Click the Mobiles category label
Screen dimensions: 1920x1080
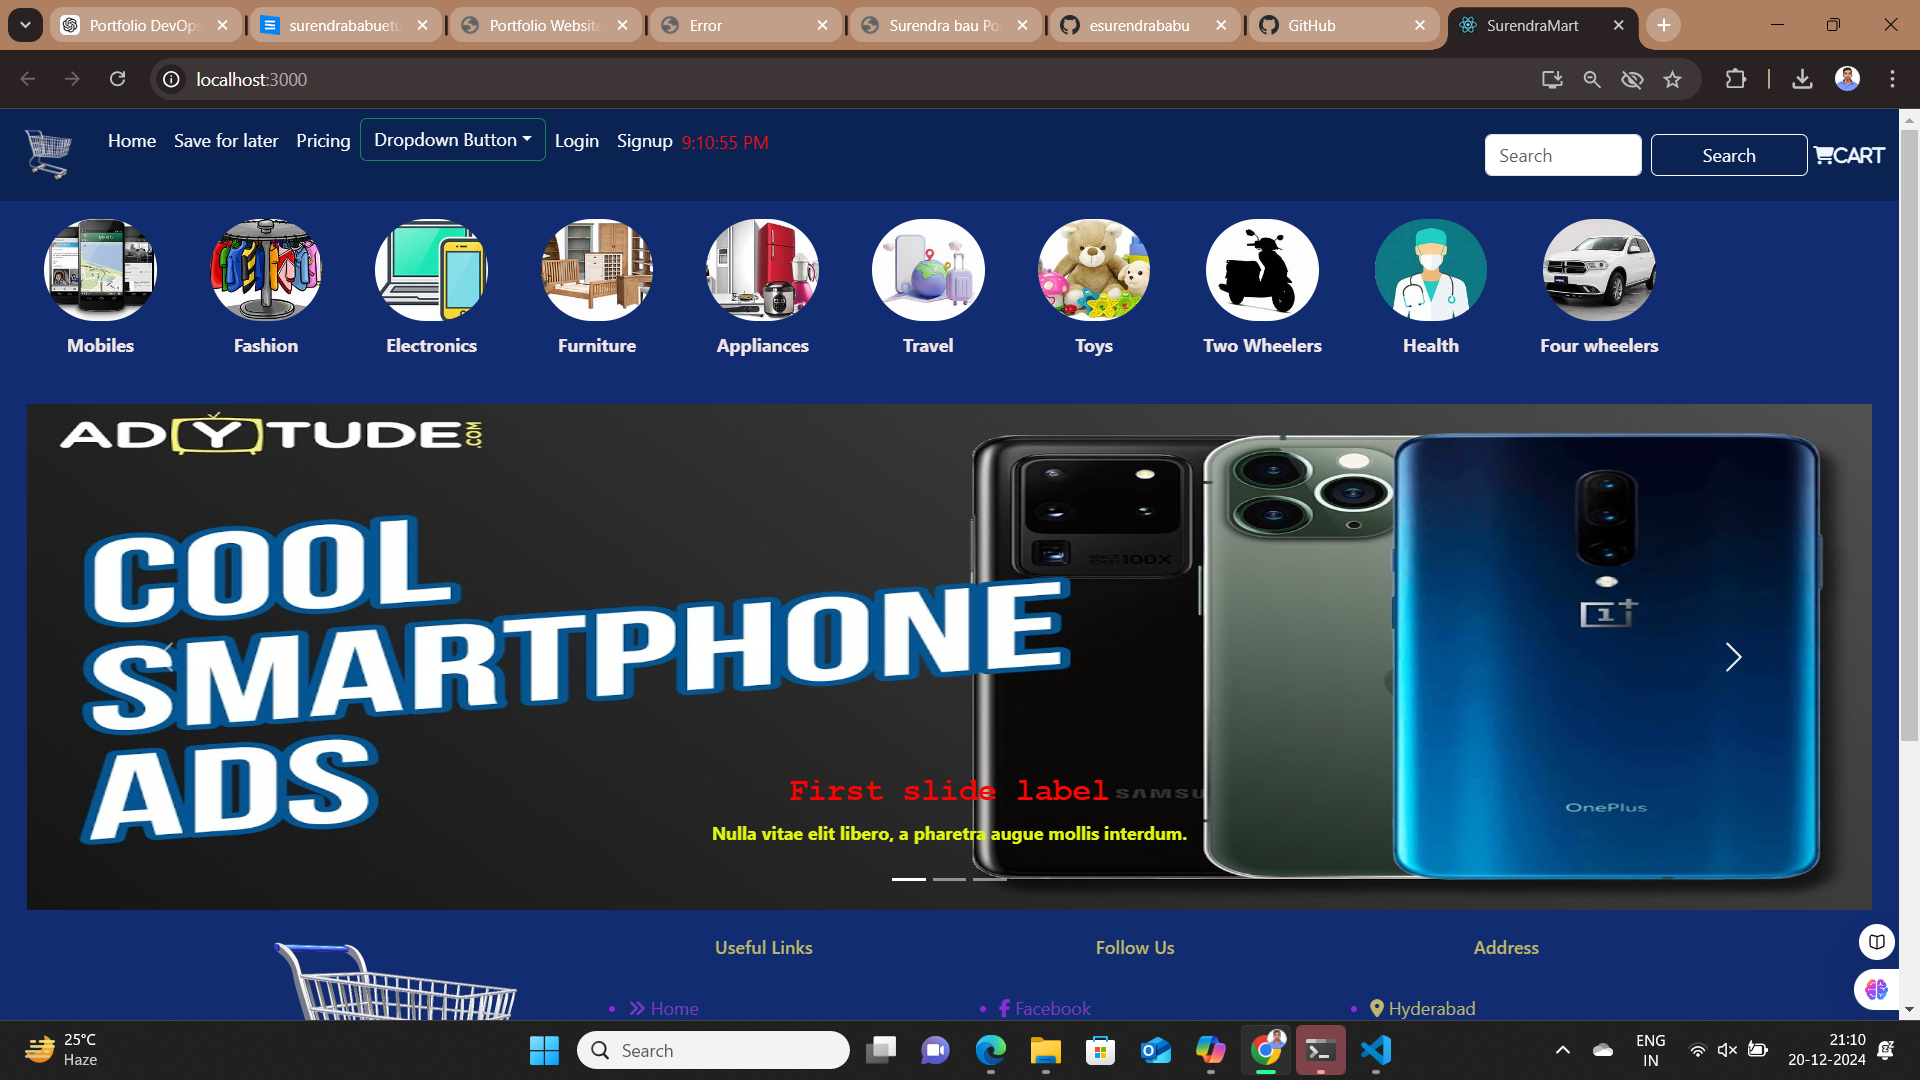pos(100,345)
